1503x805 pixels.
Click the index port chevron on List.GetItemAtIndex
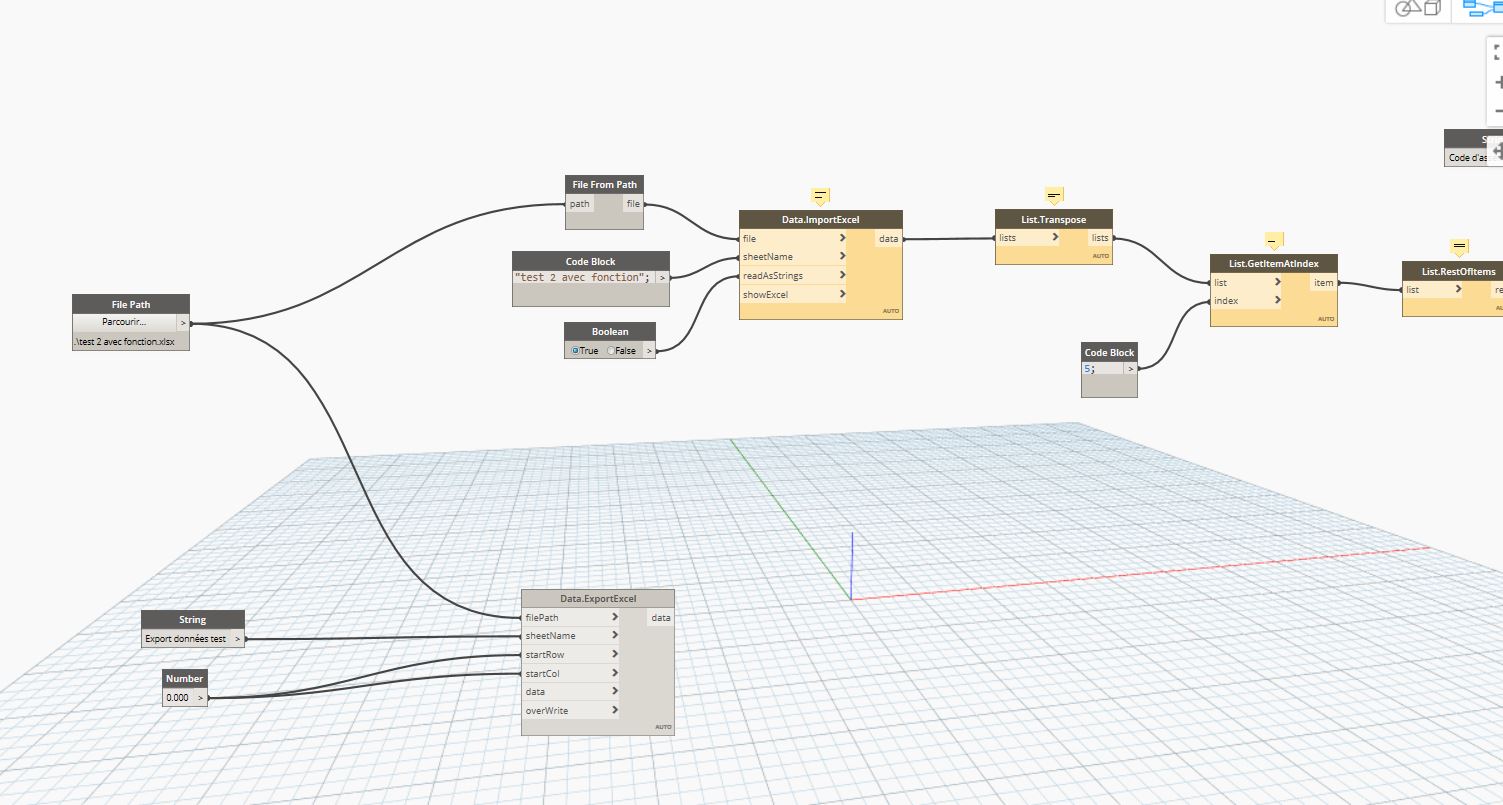(1278, 300)
